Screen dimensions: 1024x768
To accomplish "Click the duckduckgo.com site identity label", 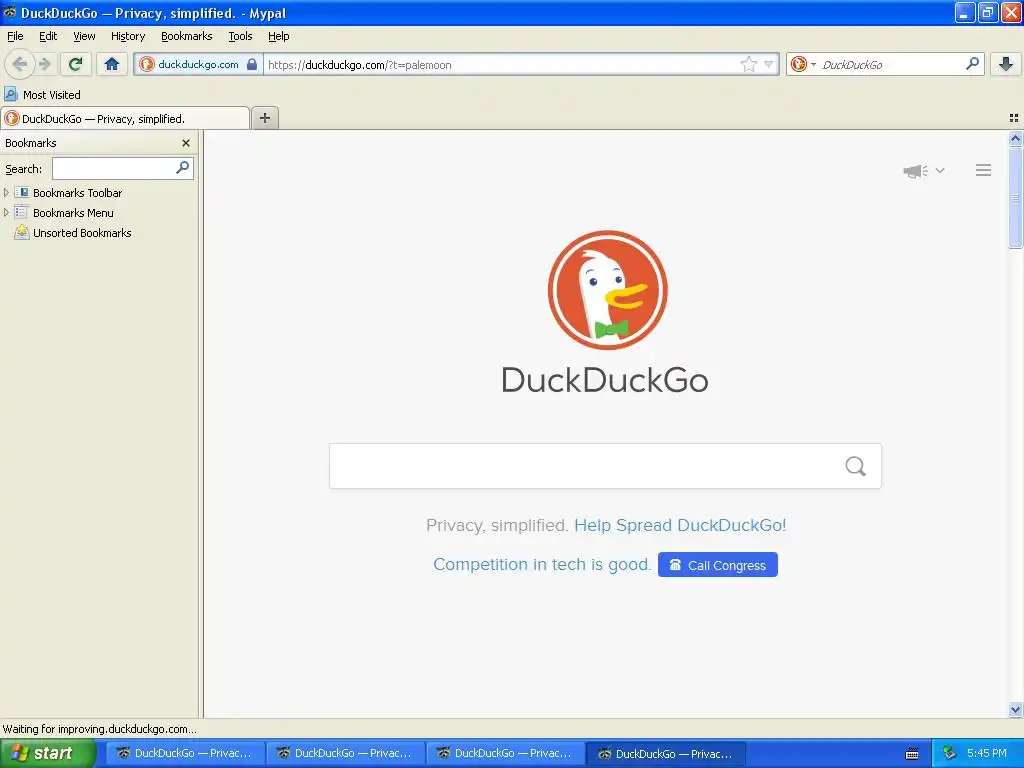I will tap(199, 64).
